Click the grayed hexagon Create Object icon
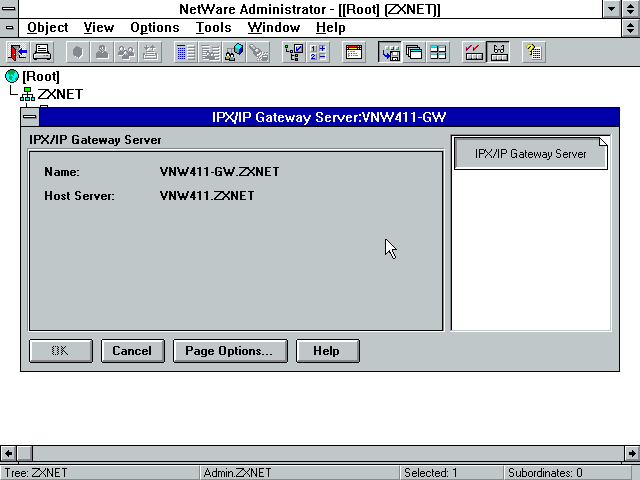 pos(78,52)
